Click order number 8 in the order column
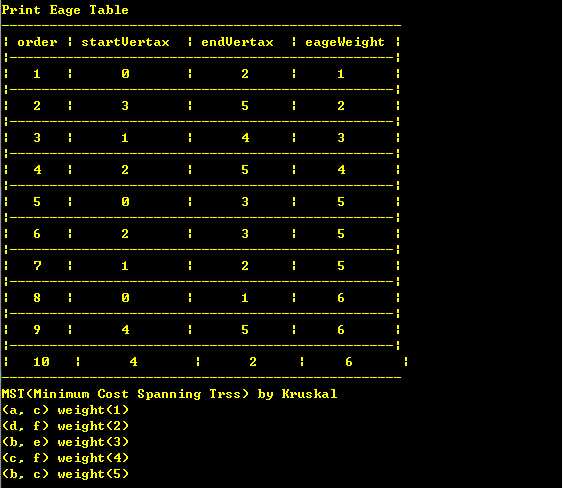Image resolution: width=563 pixels, height=488 pixels. click(37, 298)
